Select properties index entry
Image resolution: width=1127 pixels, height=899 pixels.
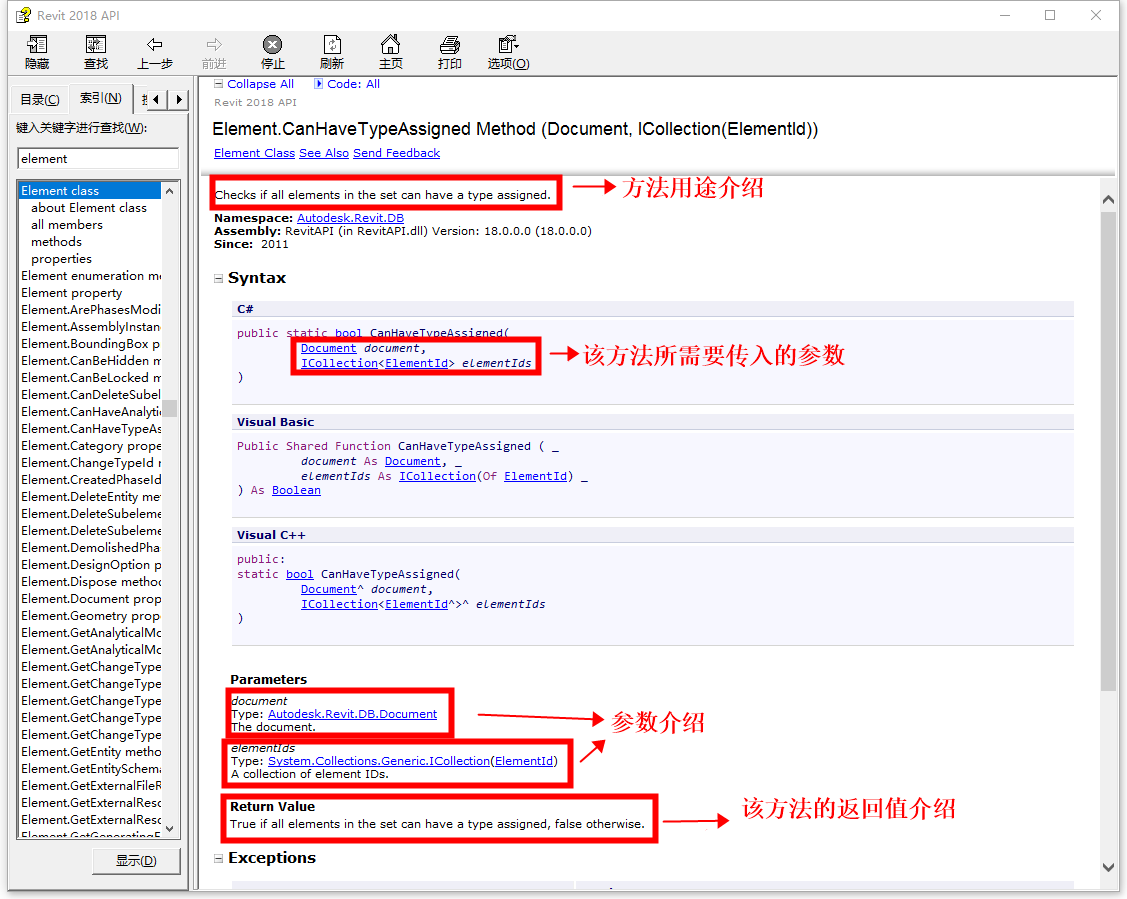pyautogui.click(x=61, y=259)
